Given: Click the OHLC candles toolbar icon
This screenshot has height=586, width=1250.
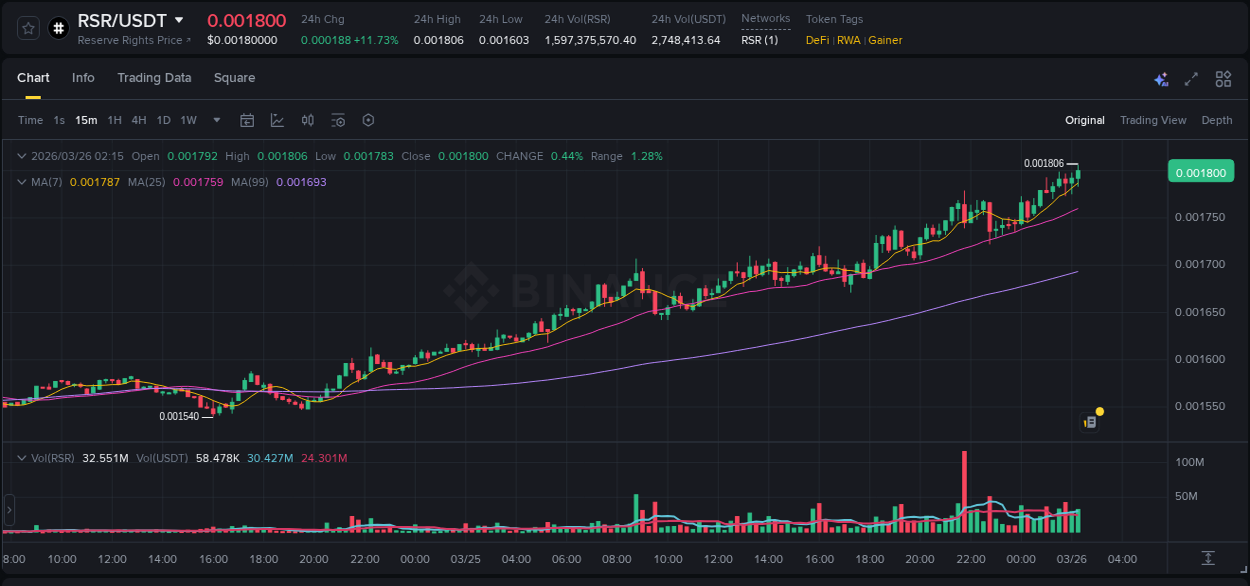Looking at the screenshot, I should tap(307, 120).
